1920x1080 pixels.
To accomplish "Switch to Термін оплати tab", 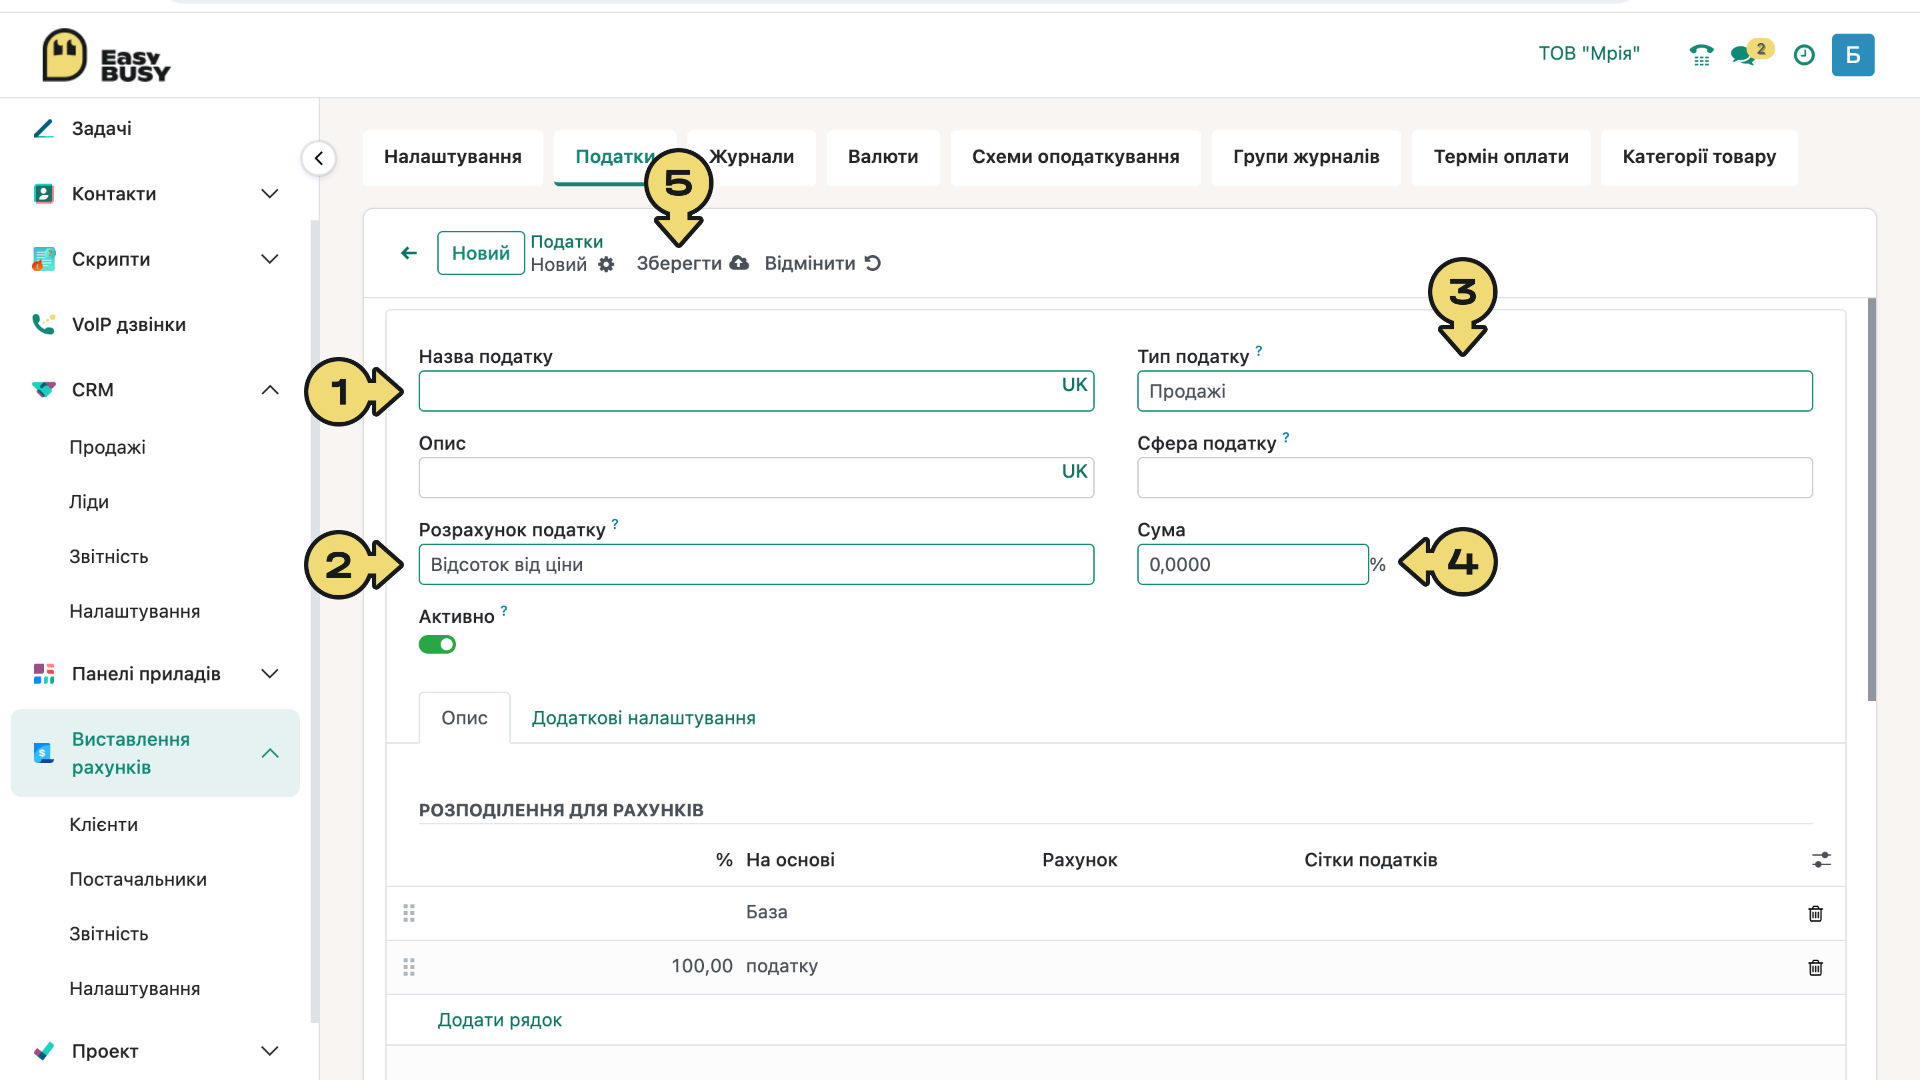I will (1501, 157).
